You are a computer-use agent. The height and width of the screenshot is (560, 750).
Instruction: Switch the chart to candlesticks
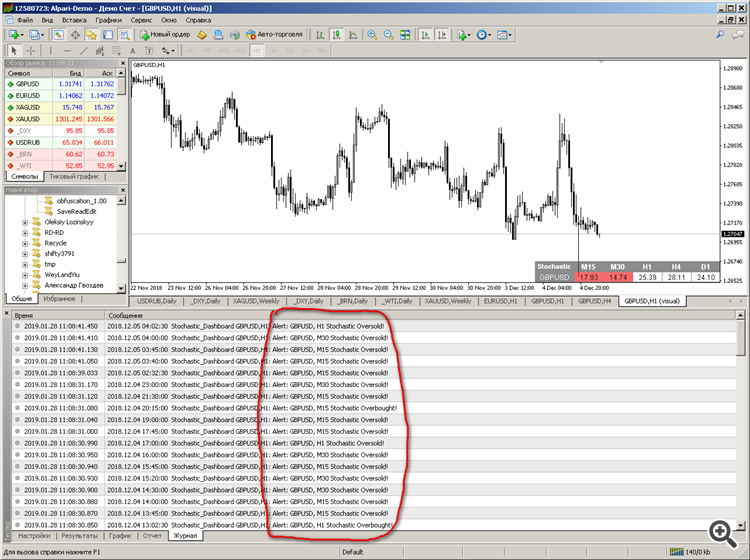pyautogui.click(x=337, y=35)
